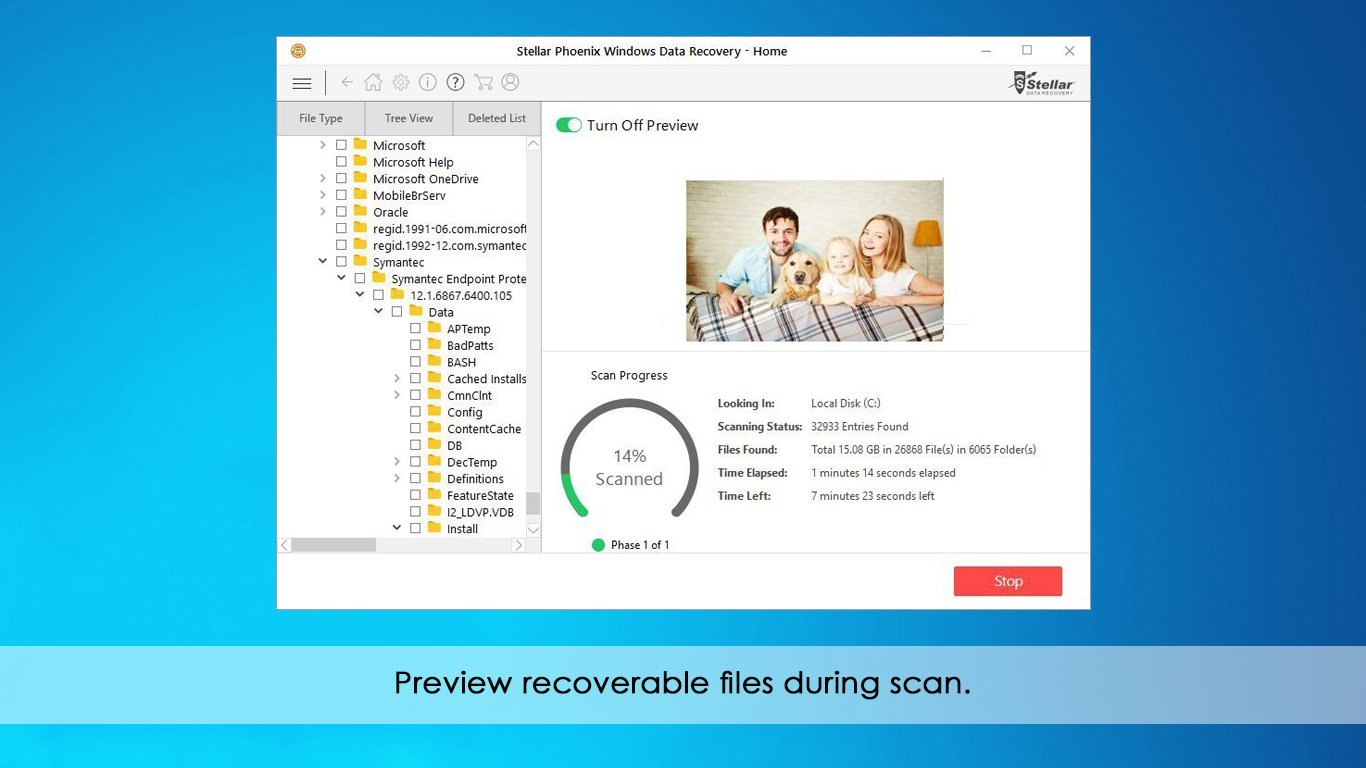Expand the Oracle folder node
The width and height of the screenshot is (1366, 768).
tap(322, 212)
